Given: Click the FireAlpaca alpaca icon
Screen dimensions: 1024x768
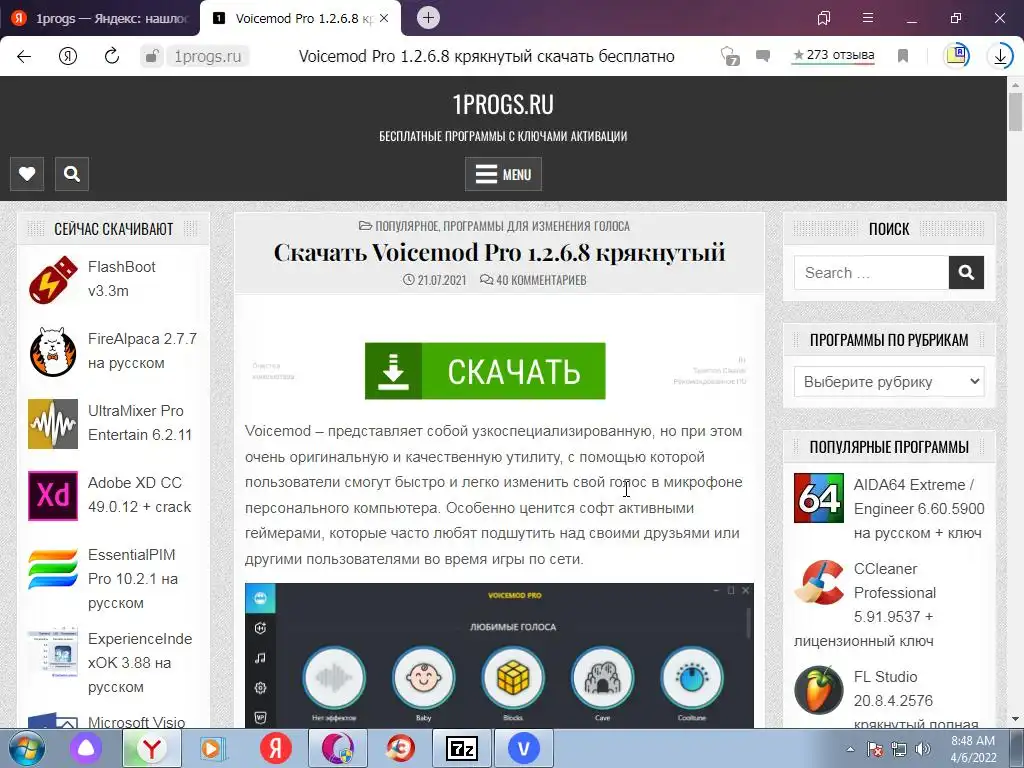Looking at the screenshot, I should (53, 352).
